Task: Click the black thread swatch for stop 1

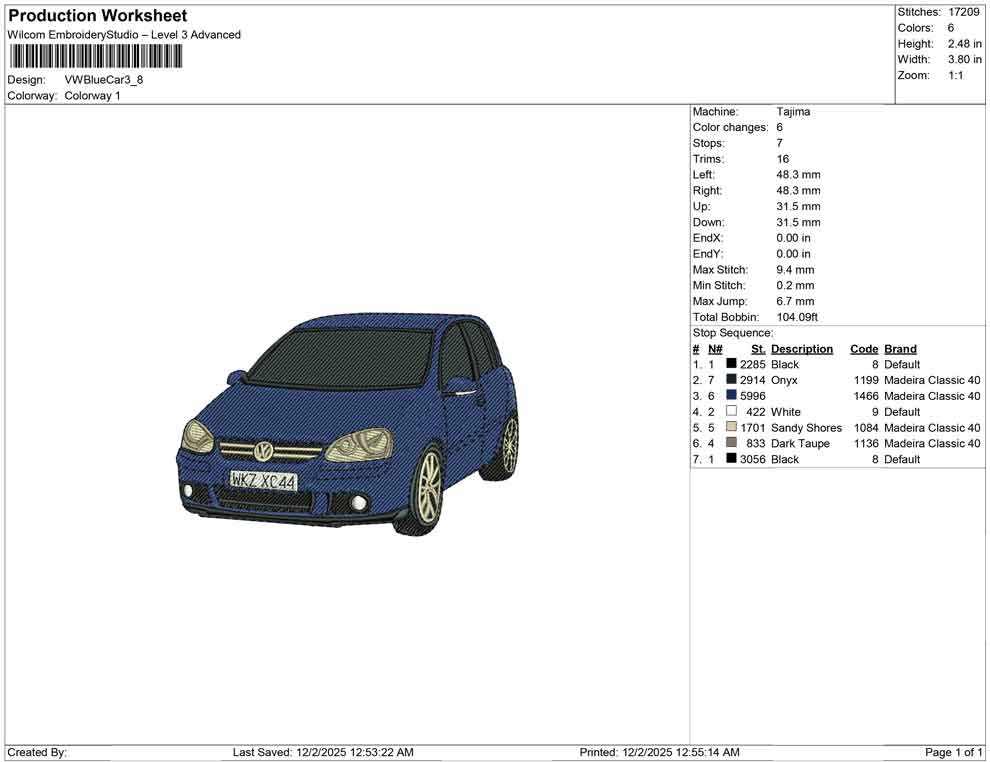Action: [730, 364]
